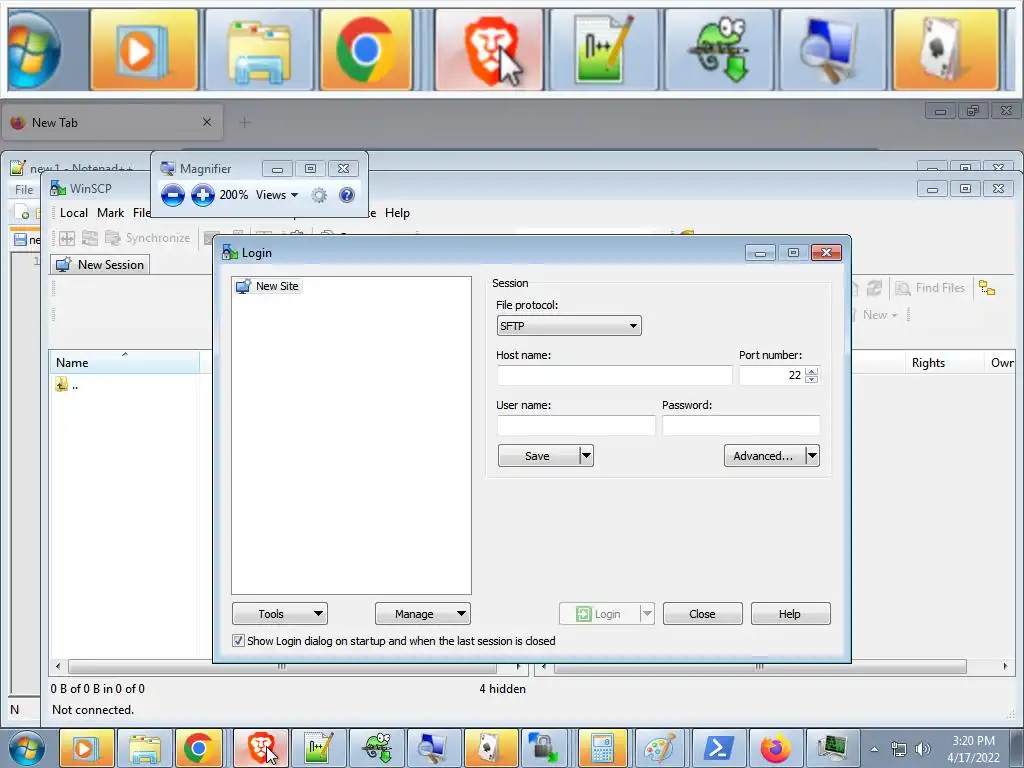Close the New Tab browser tab
1024x768 pixels.
pyautogui.click(x=207, y=122)
